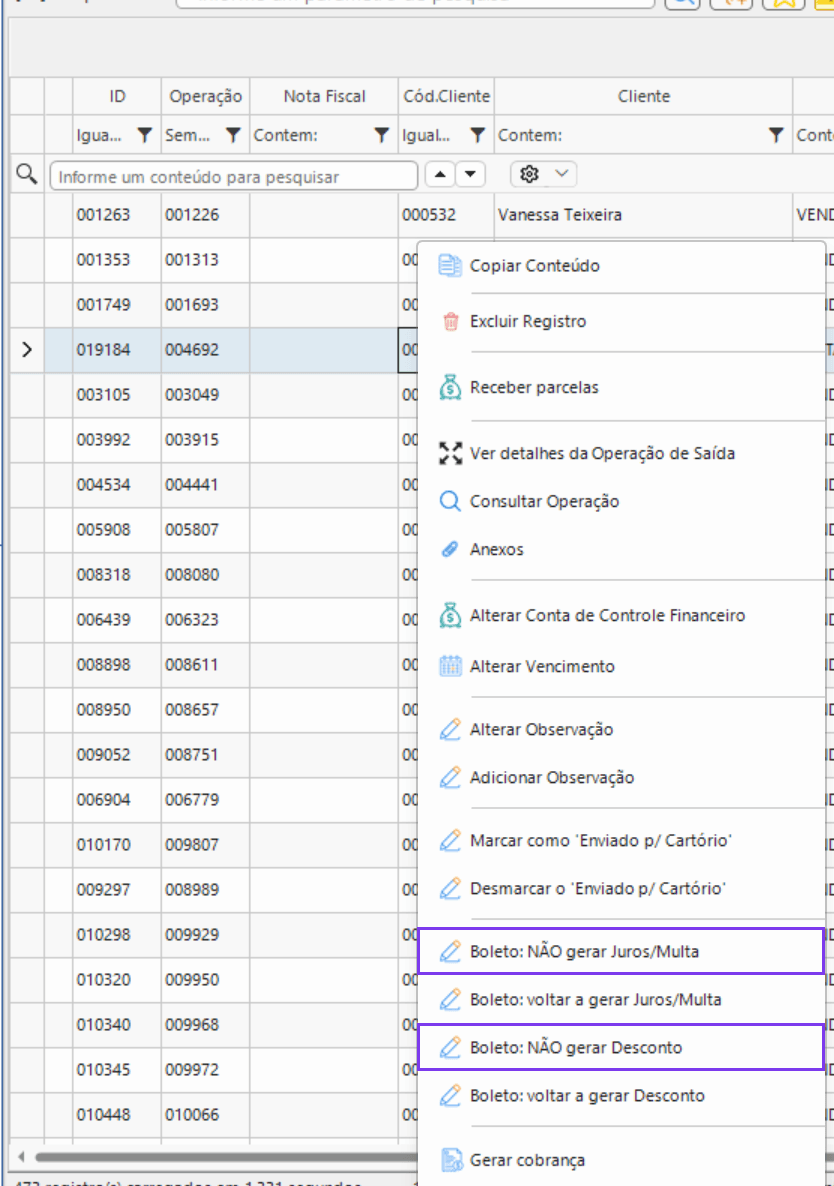Click the calendar icon for Alterar Vencimento
834x1186 pixels.
click(x=451, y=666)
